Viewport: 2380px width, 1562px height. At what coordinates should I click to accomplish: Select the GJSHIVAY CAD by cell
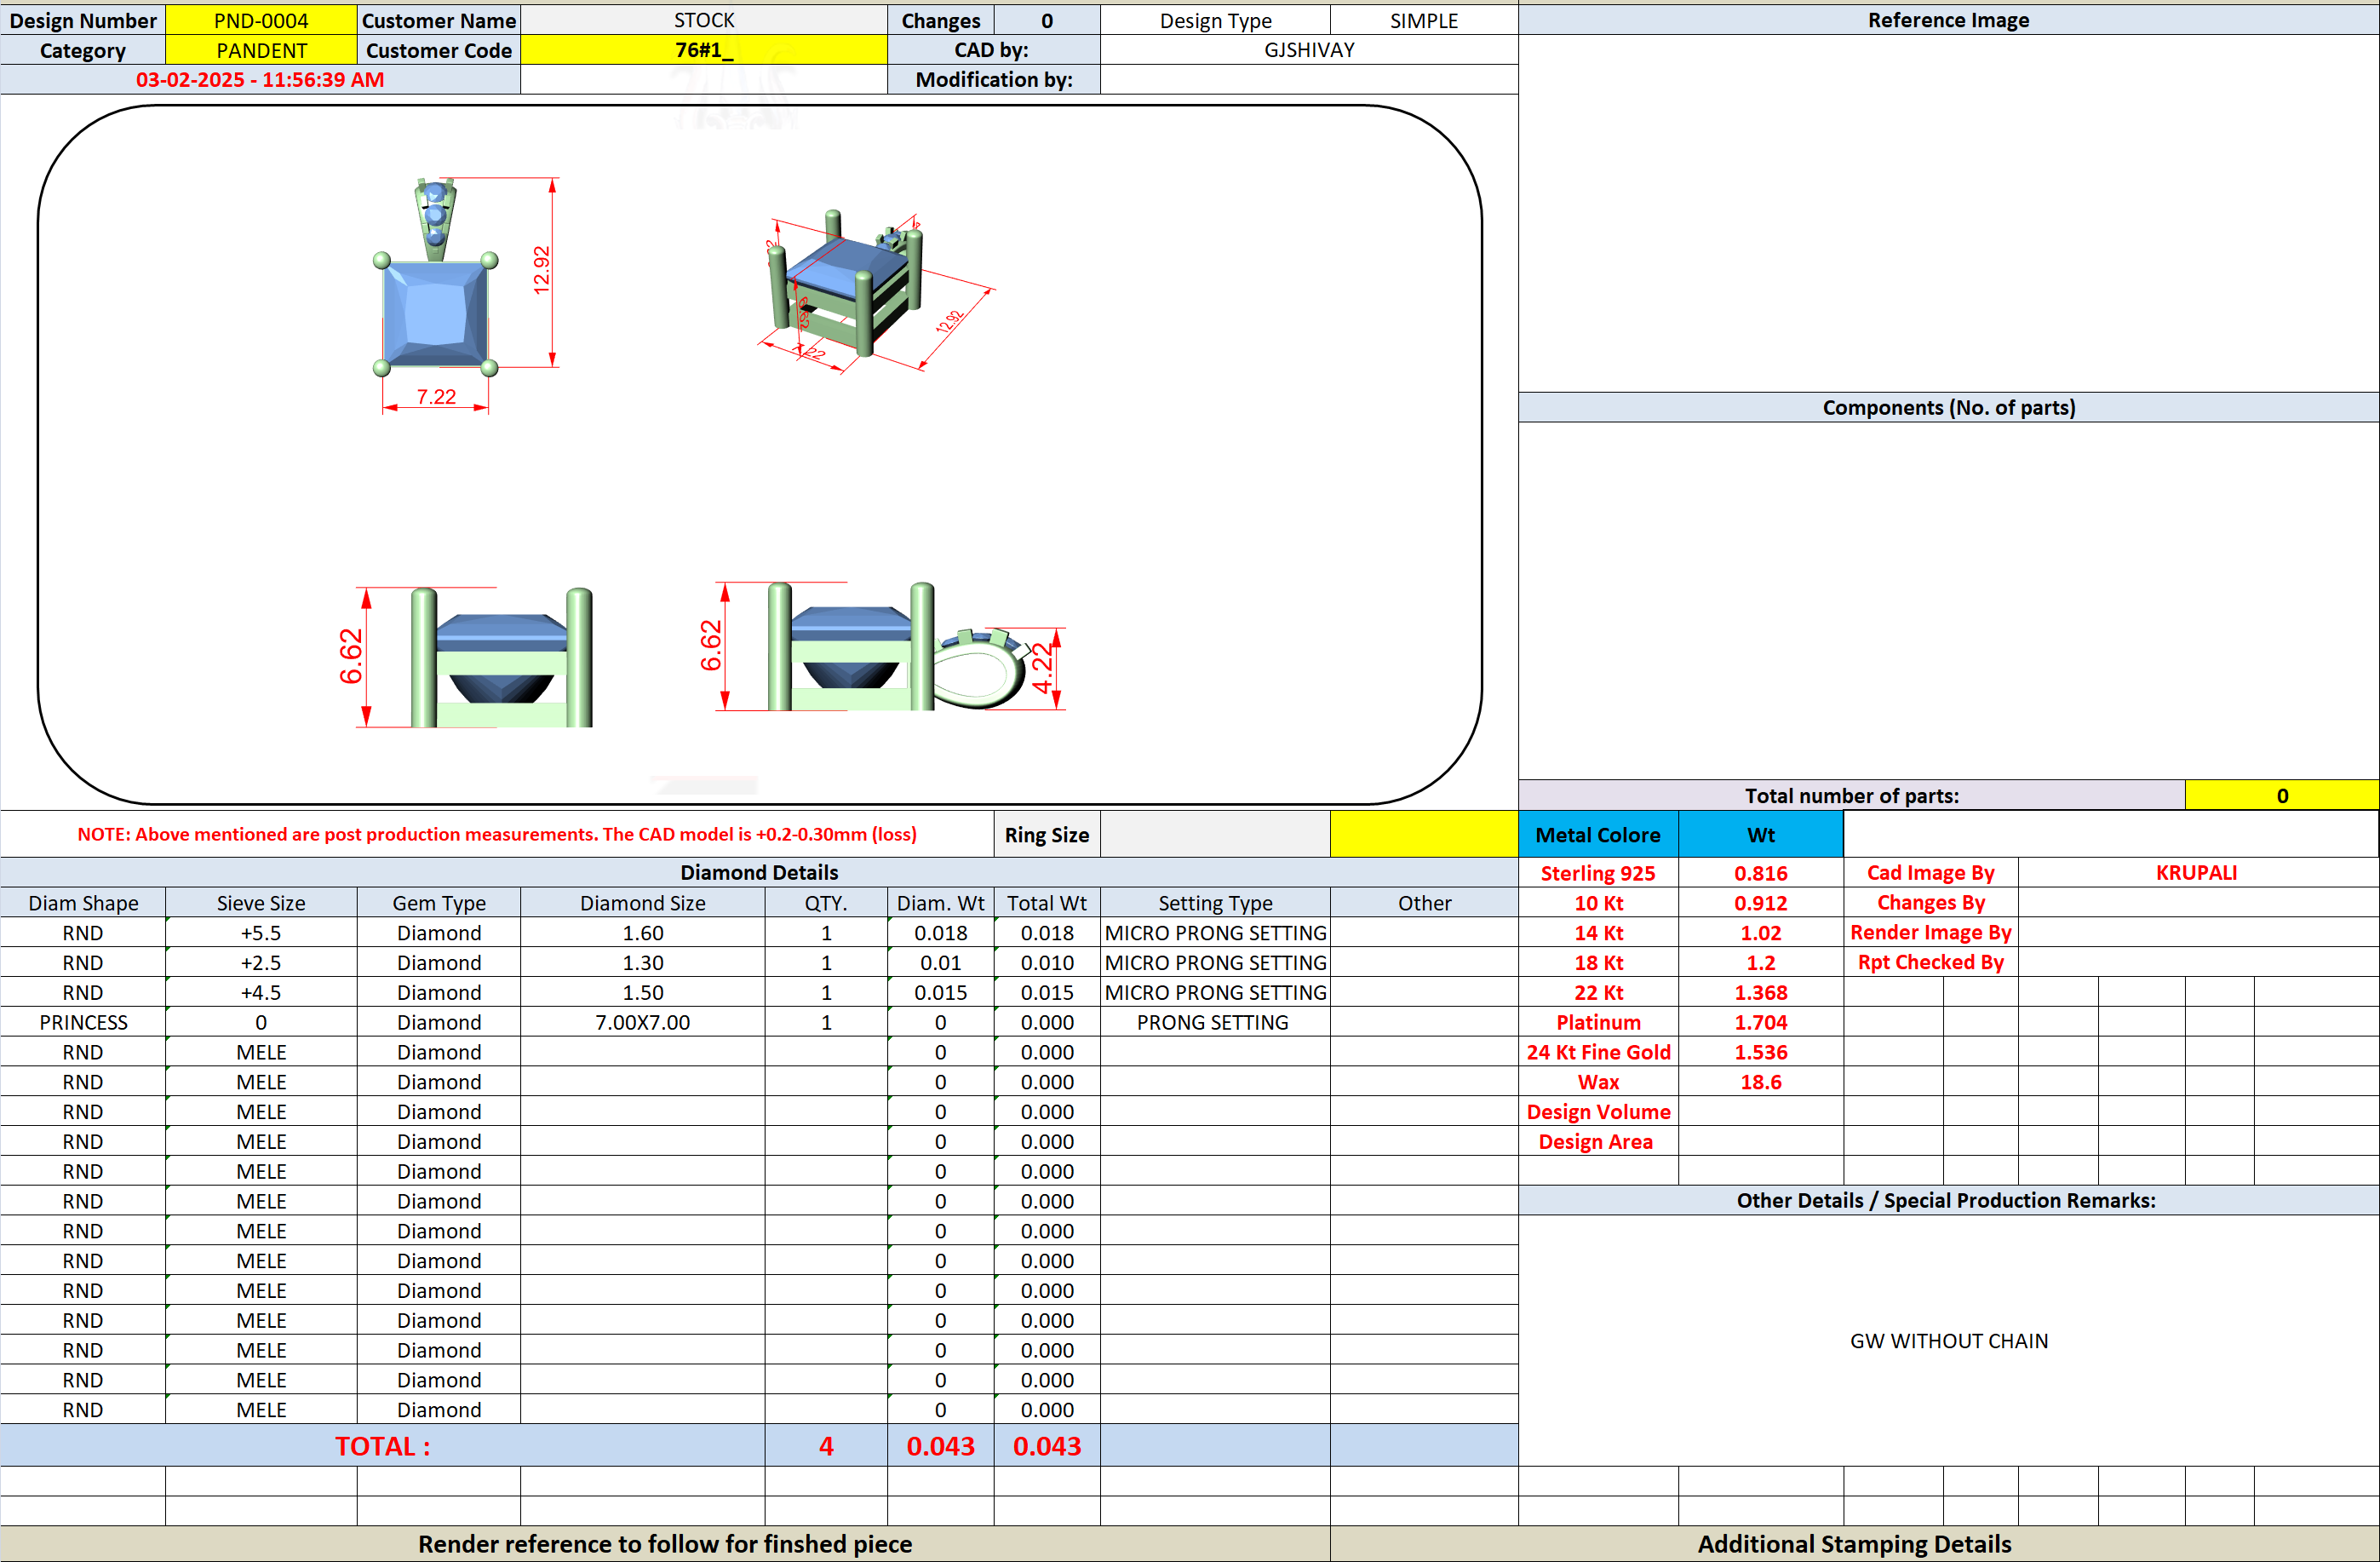click(x=1309, y=50)
